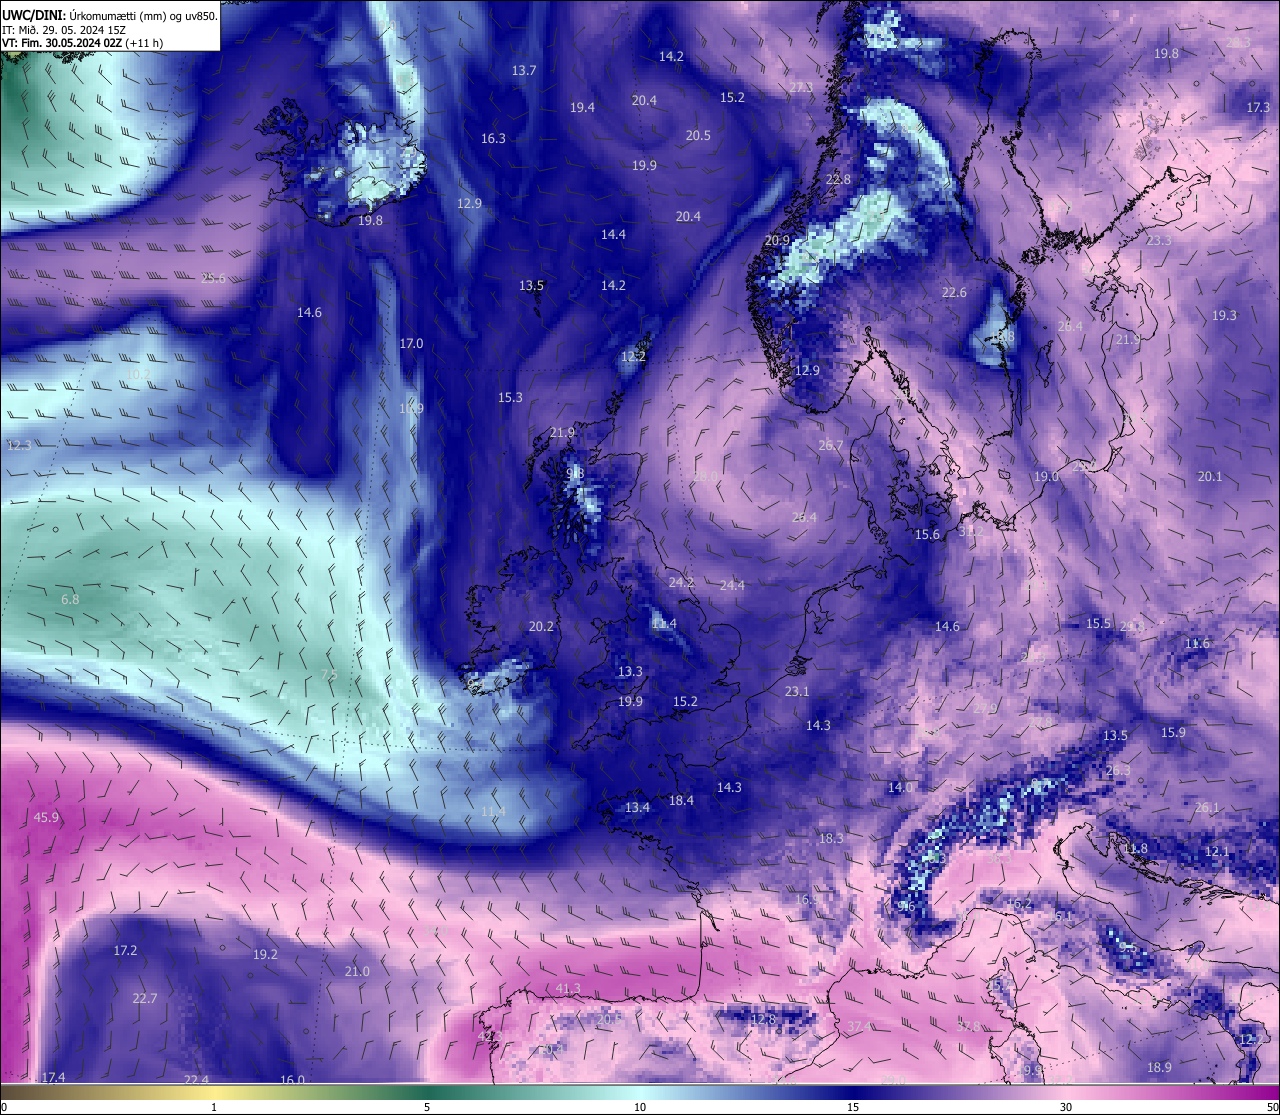Click the 23.1 value label
Screen dimensions: 1280x1115
pos(797,691)
